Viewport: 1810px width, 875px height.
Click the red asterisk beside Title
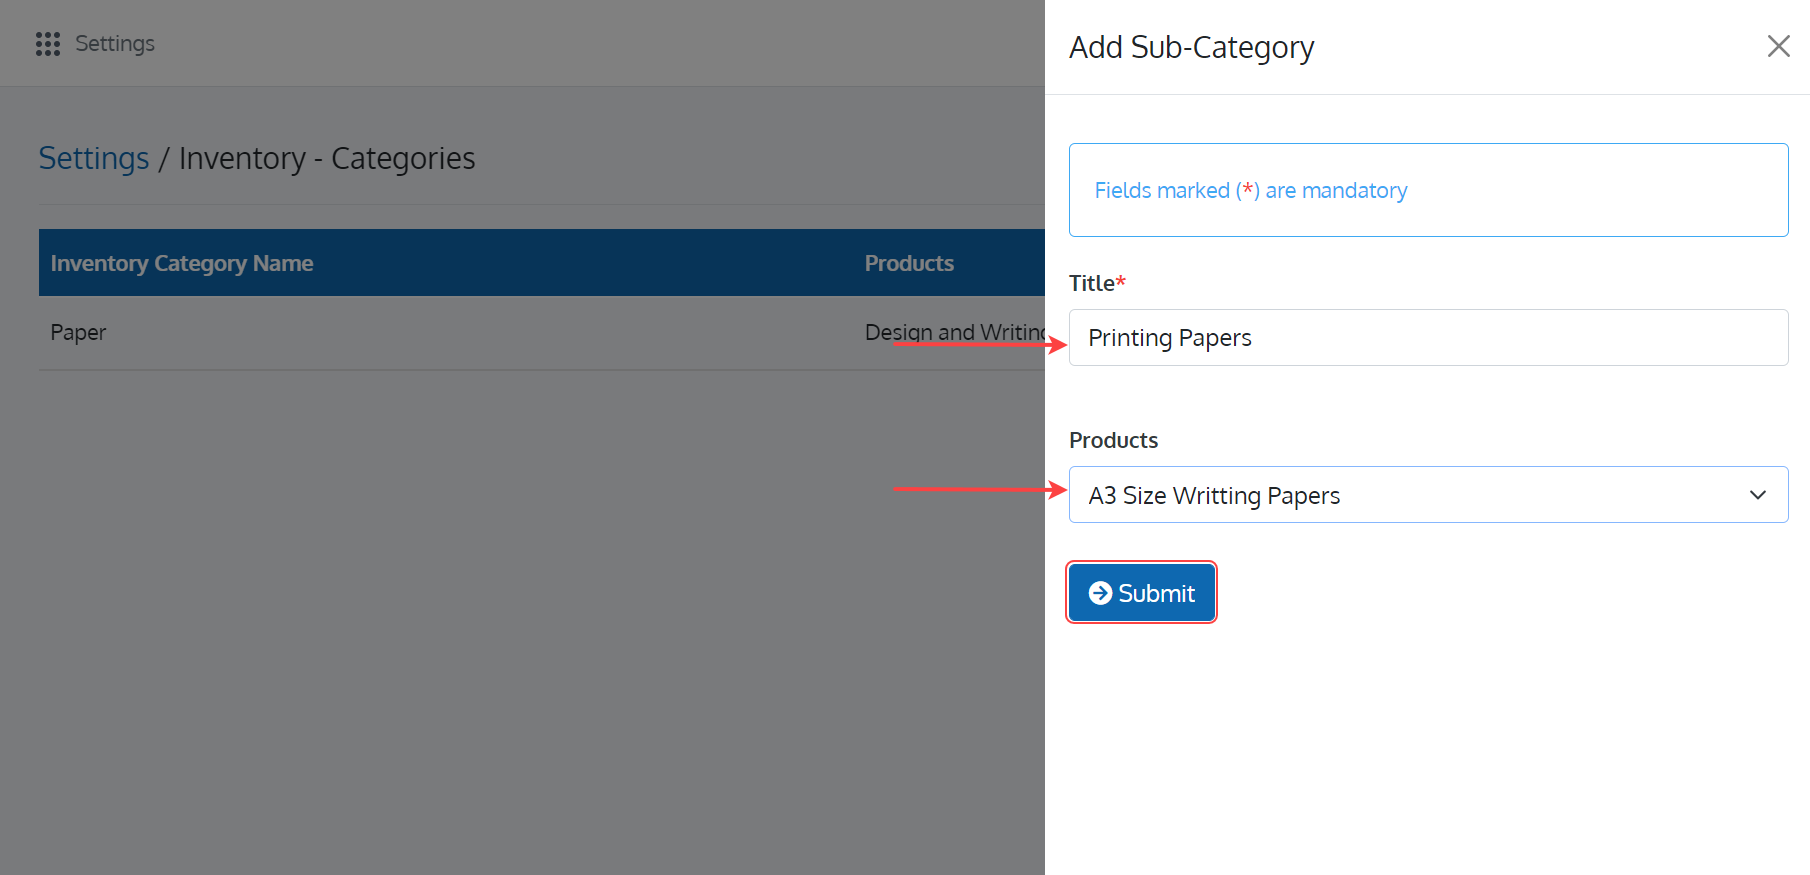point(1121,282)
